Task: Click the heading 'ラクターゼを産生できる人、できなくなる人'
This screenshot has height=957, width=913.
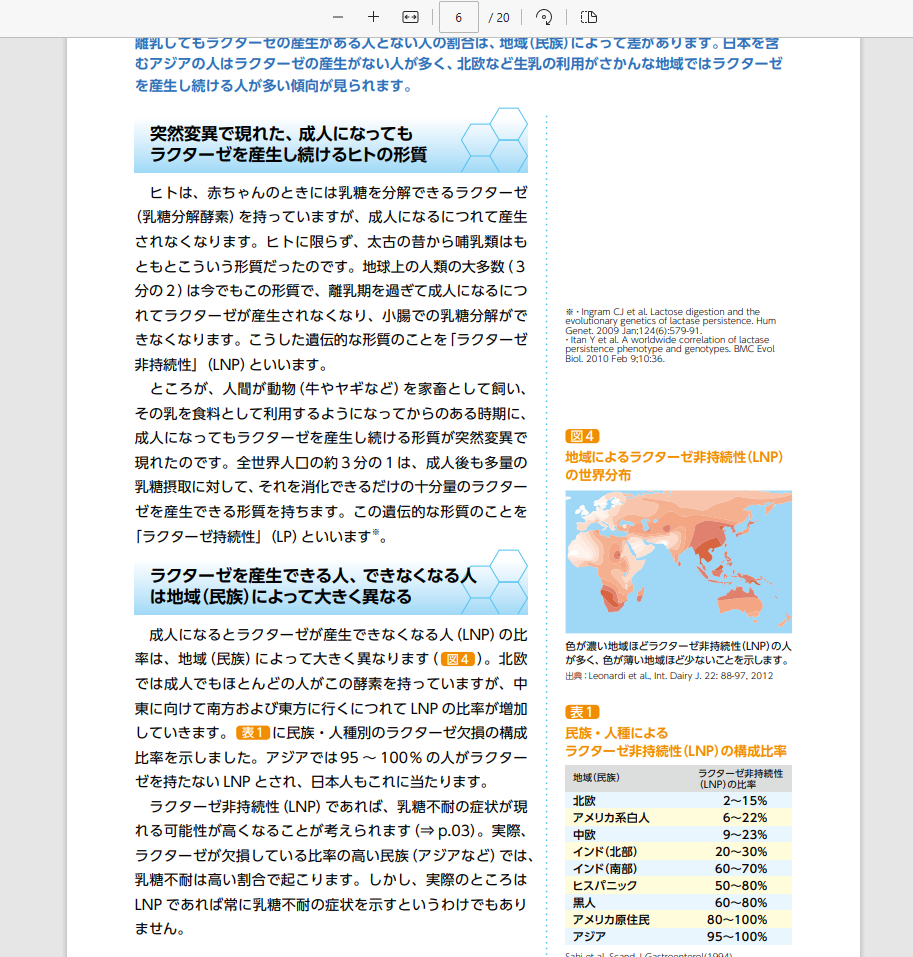Action: [x=313, y=576]
